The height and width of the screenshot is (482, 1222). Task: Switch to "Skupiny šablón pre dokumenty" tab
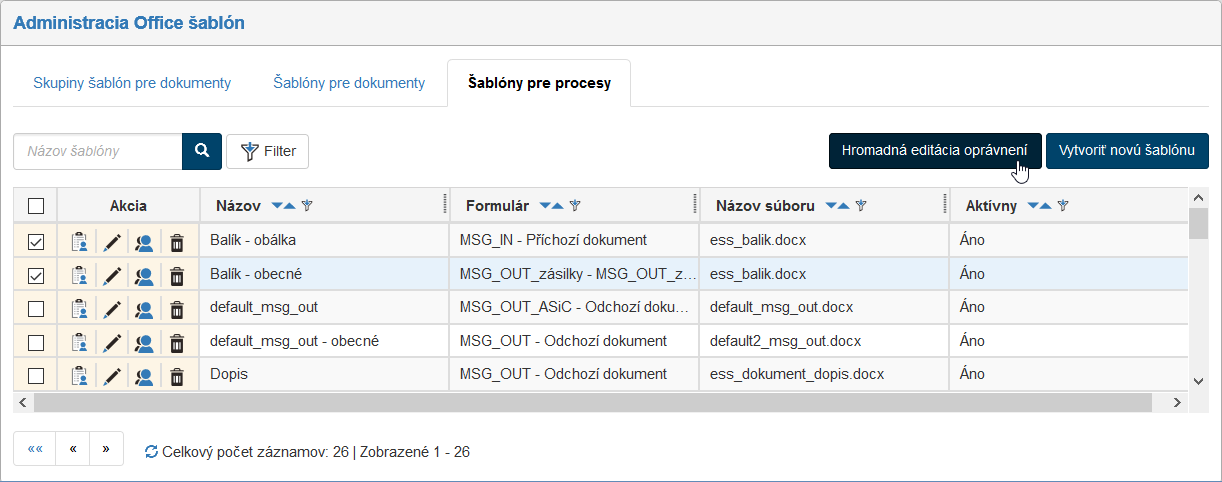point(132,83)
